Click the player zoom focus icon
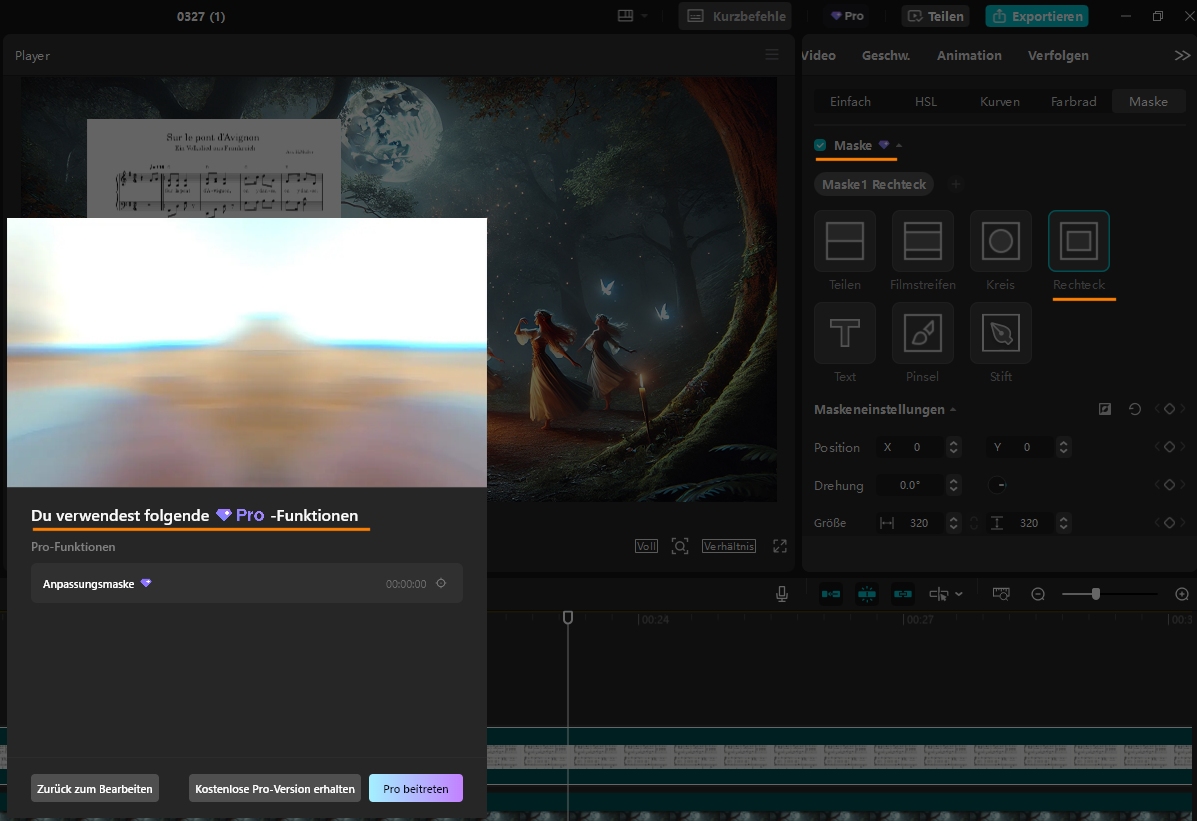The width and height of the screenshot is (1197, 821). (679, 546)
